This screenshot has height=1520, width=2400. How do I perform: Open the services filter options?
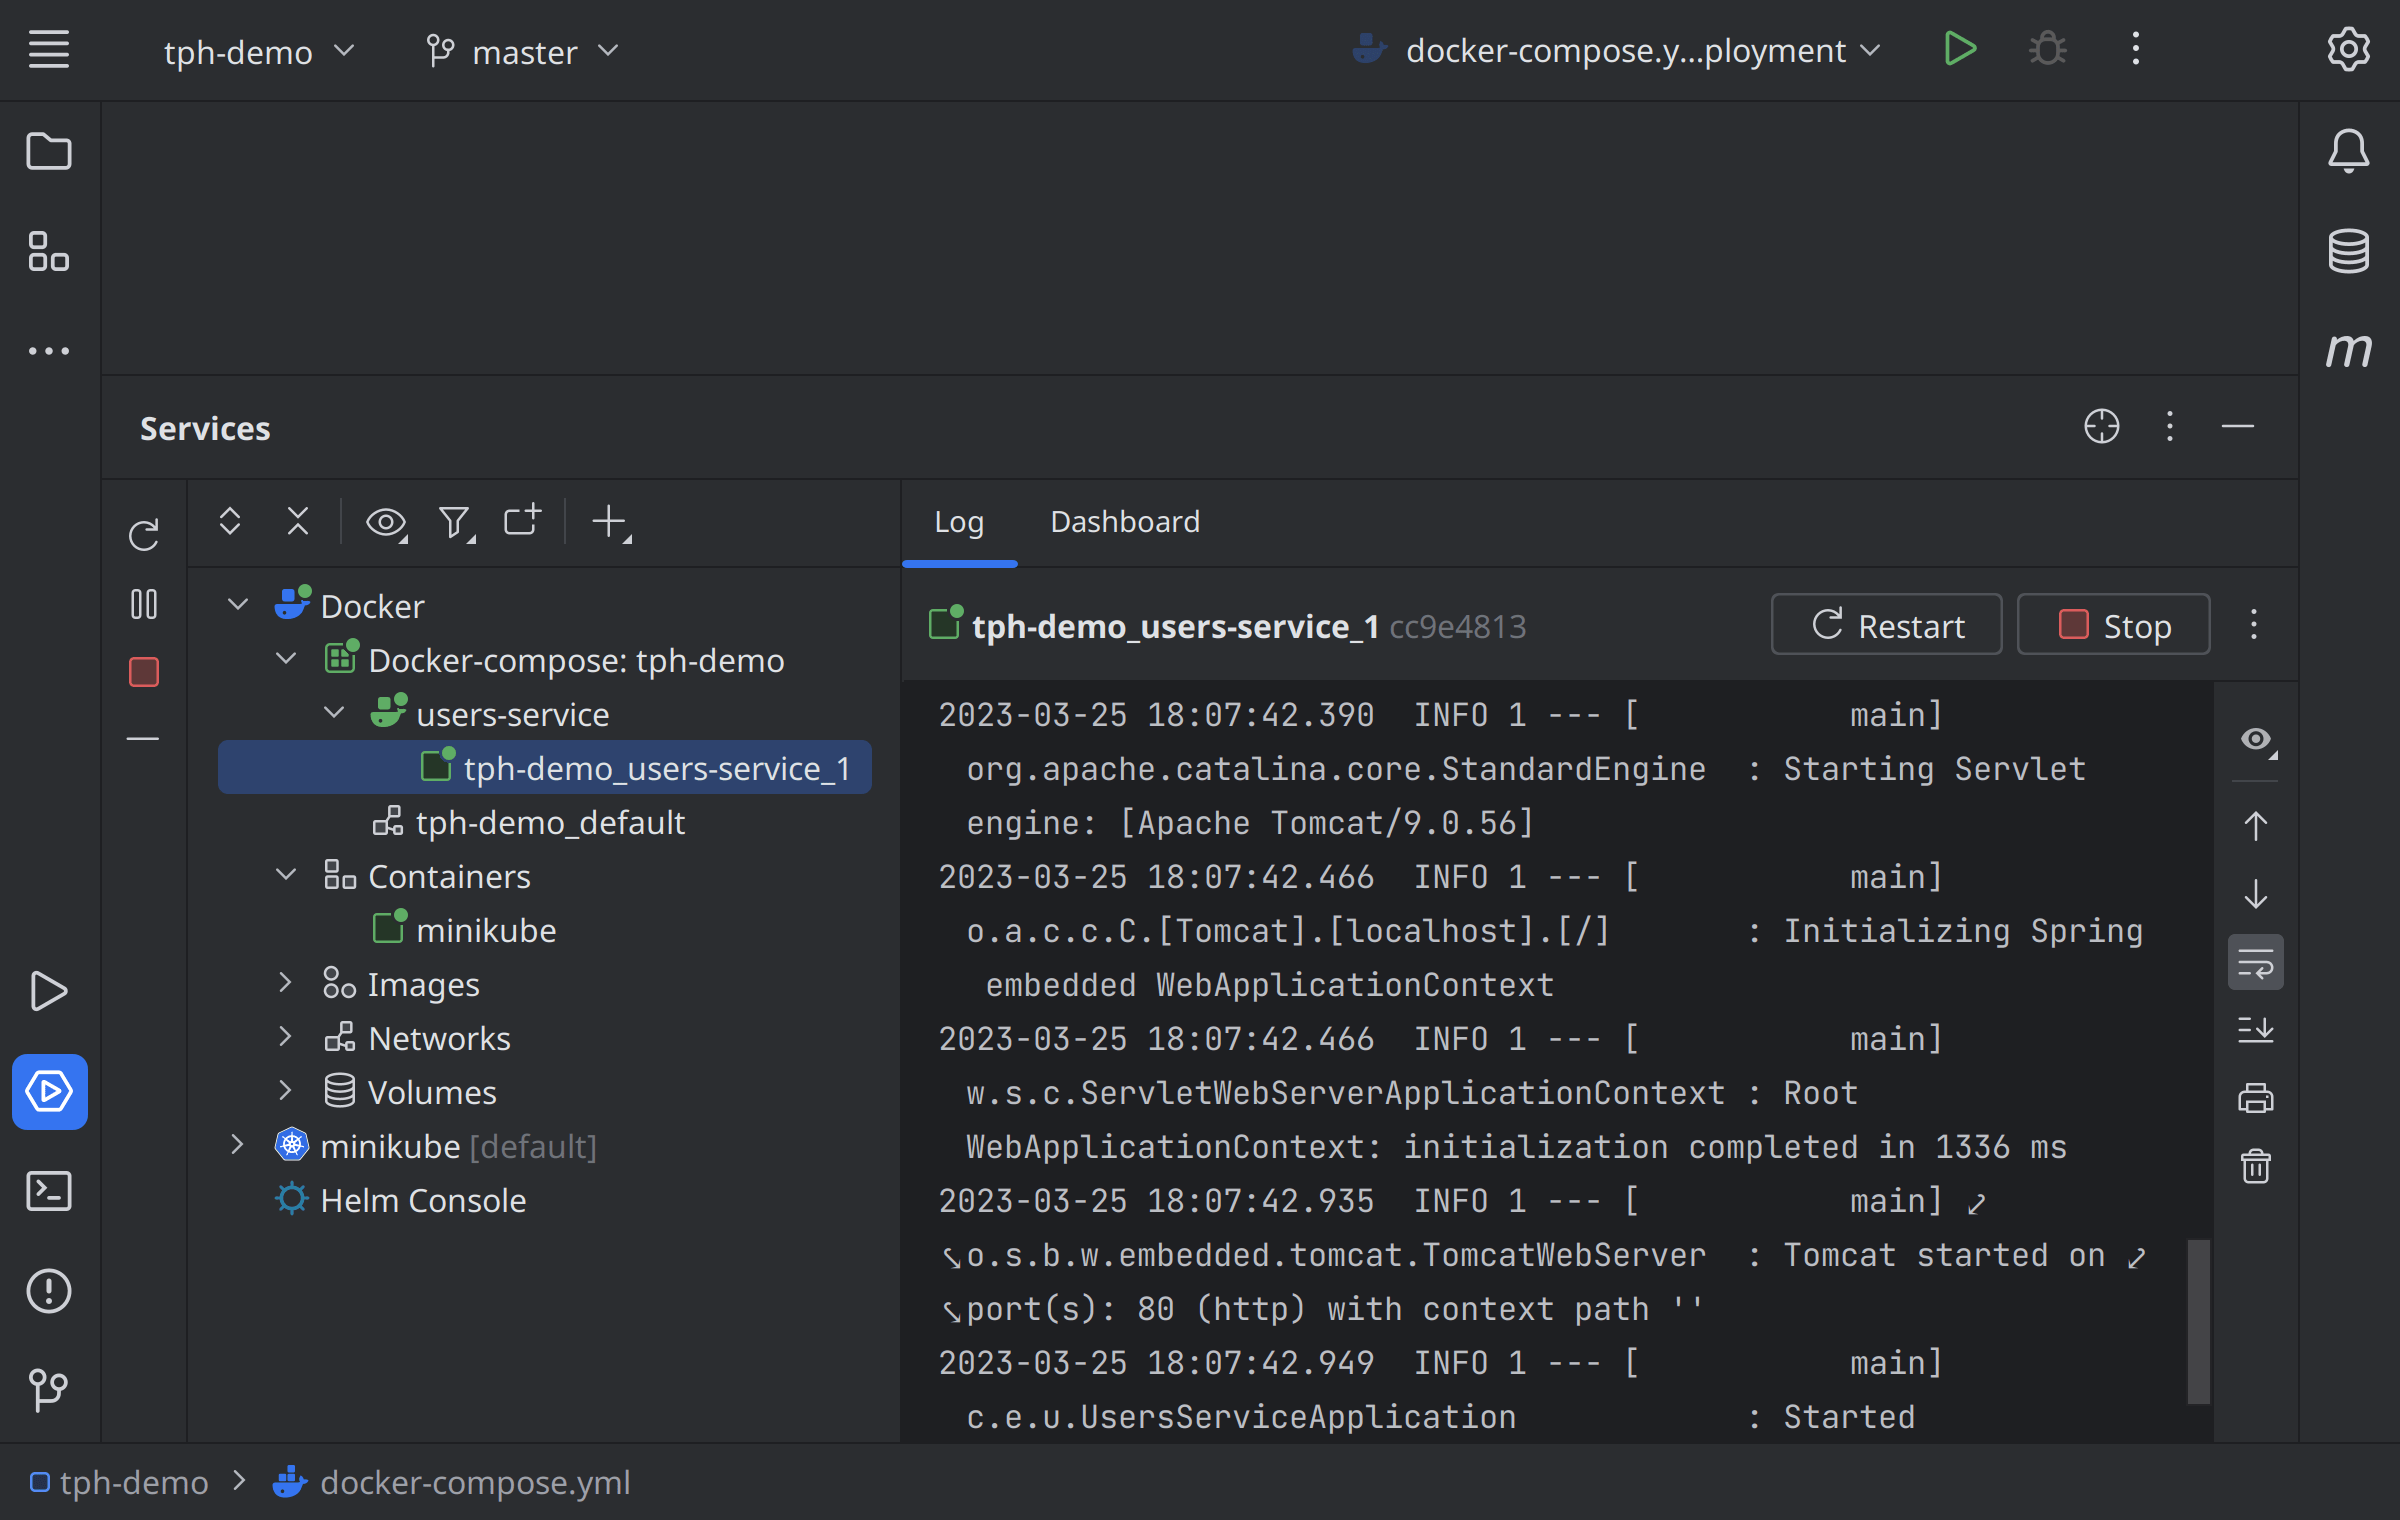456,521
